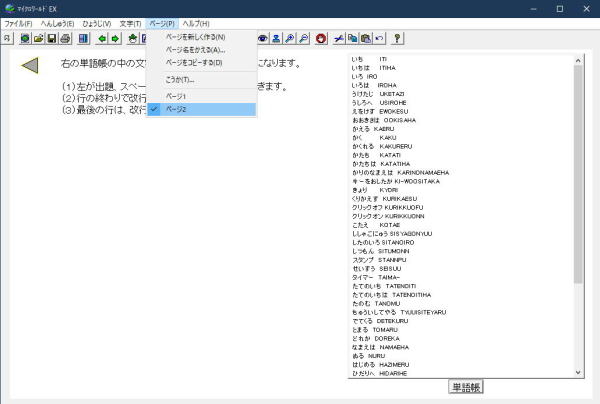Image resolution: width=600 pixels, height=404 pixels.
Task: Choose ページ名をかえる(A)... menu entry
Action: click(201, 50)
